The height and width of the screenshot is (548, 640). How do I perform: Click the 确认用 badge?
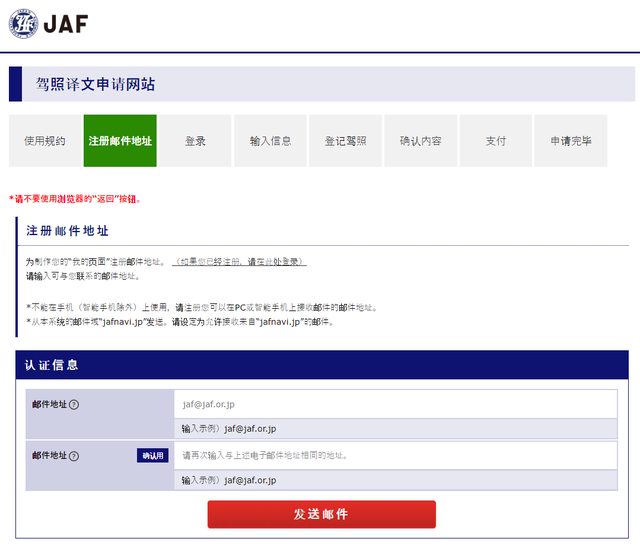click(x=152, y=456)
